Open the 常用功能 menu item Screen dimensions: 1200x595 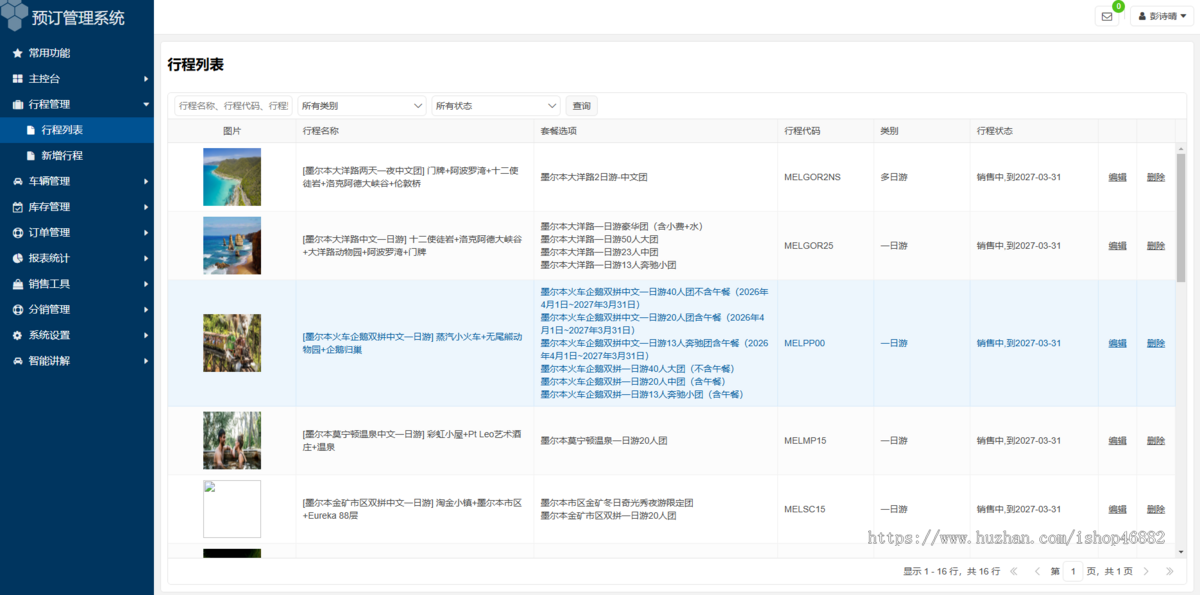(77, 53)
